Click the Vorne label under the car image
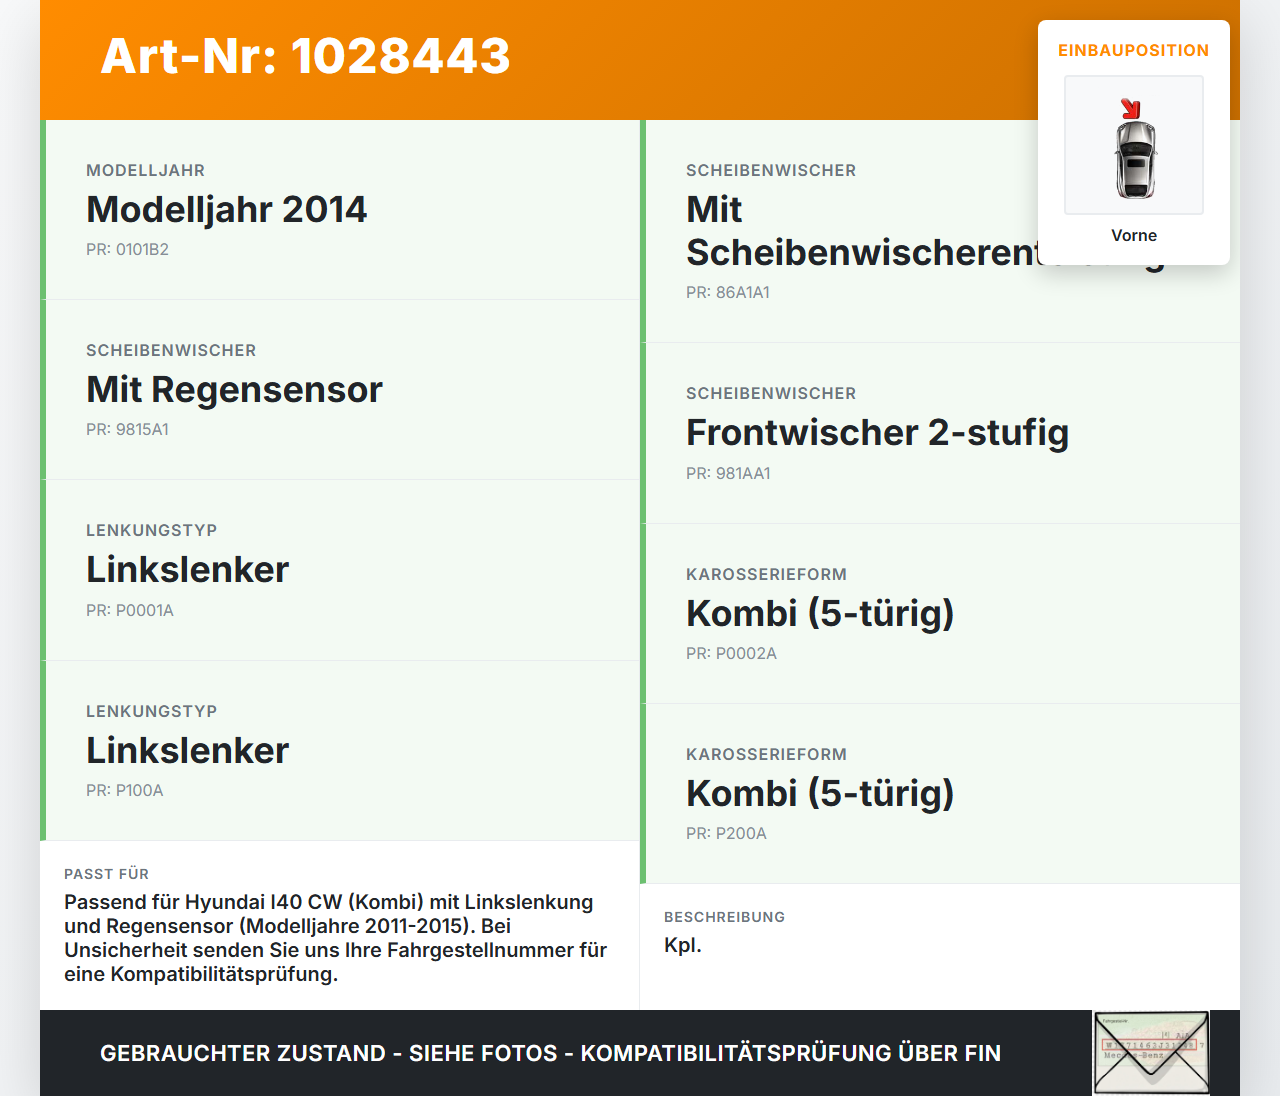 (x=1133, y=235)
